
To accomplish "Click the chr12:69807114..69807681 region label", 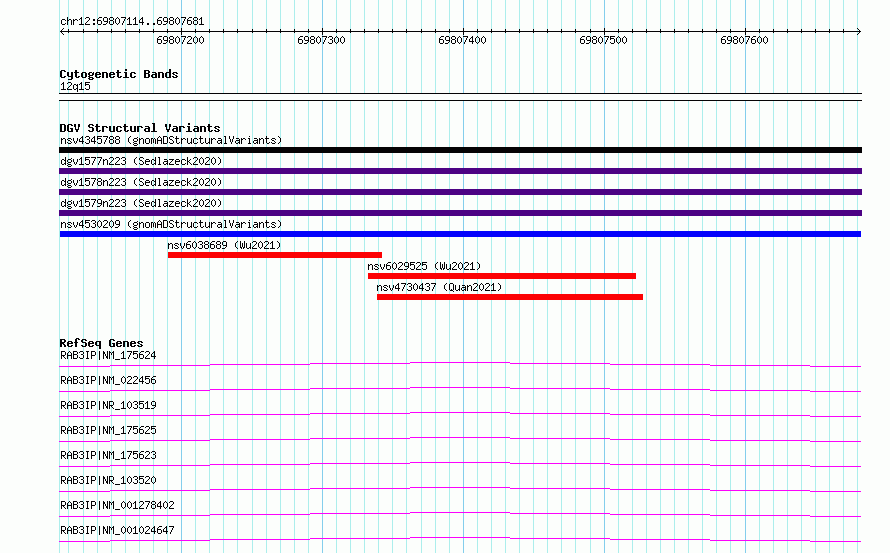I will tap(132, 22).
